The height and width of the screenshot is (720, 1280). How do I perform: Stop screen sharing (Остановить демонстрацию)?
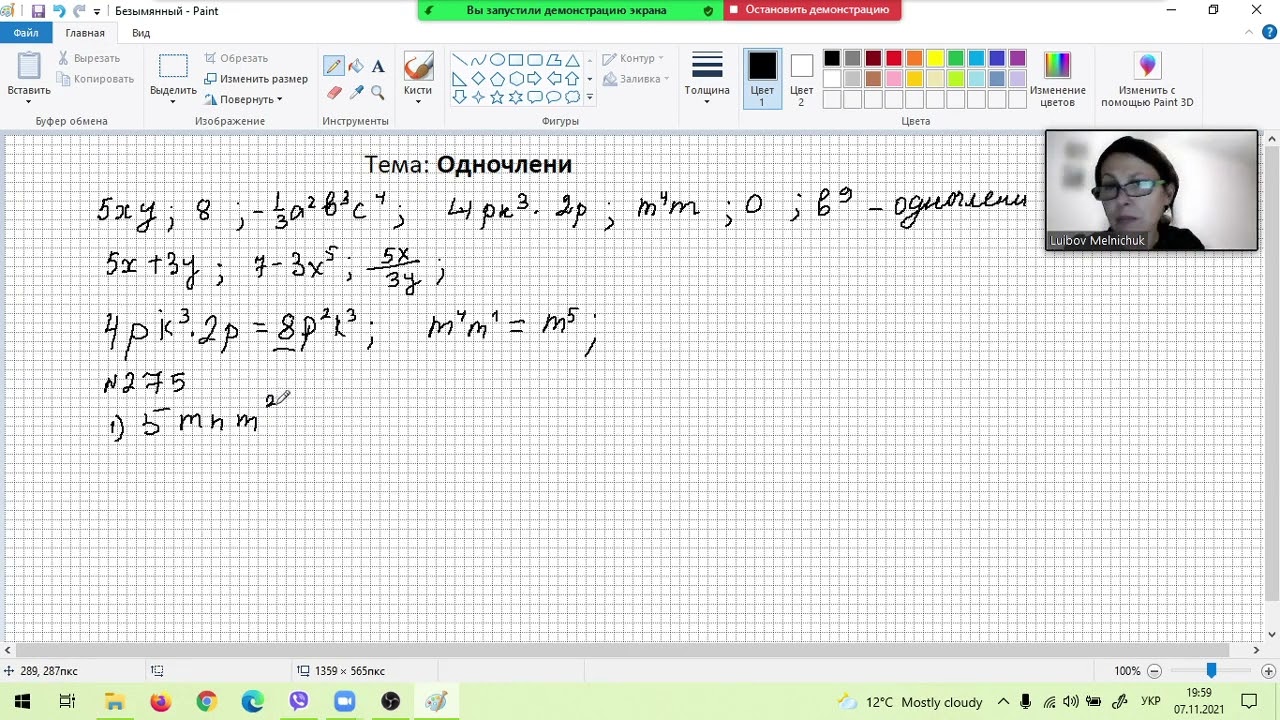coord(810,10)
